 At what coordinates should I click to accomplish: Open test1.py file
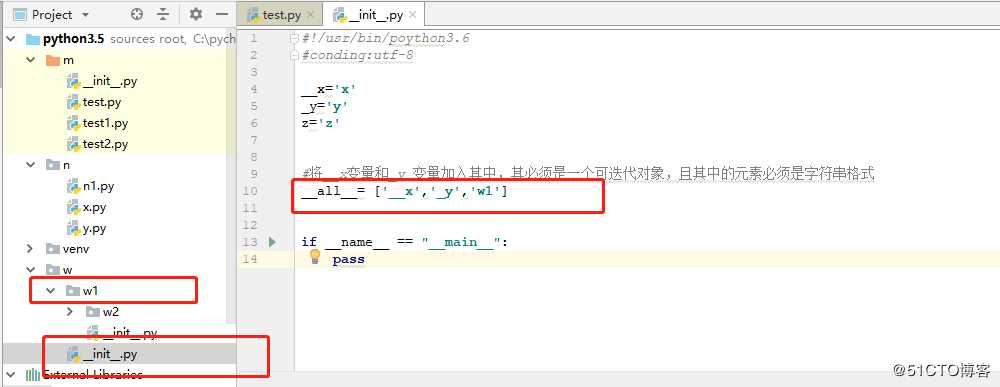coord(105,123)
